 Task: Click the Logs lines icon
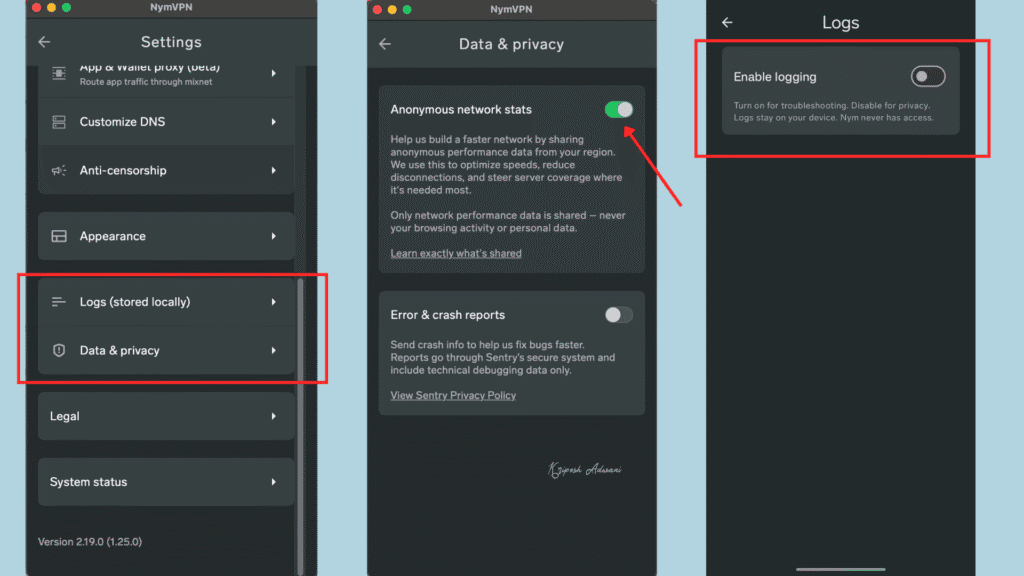[59, 302]
